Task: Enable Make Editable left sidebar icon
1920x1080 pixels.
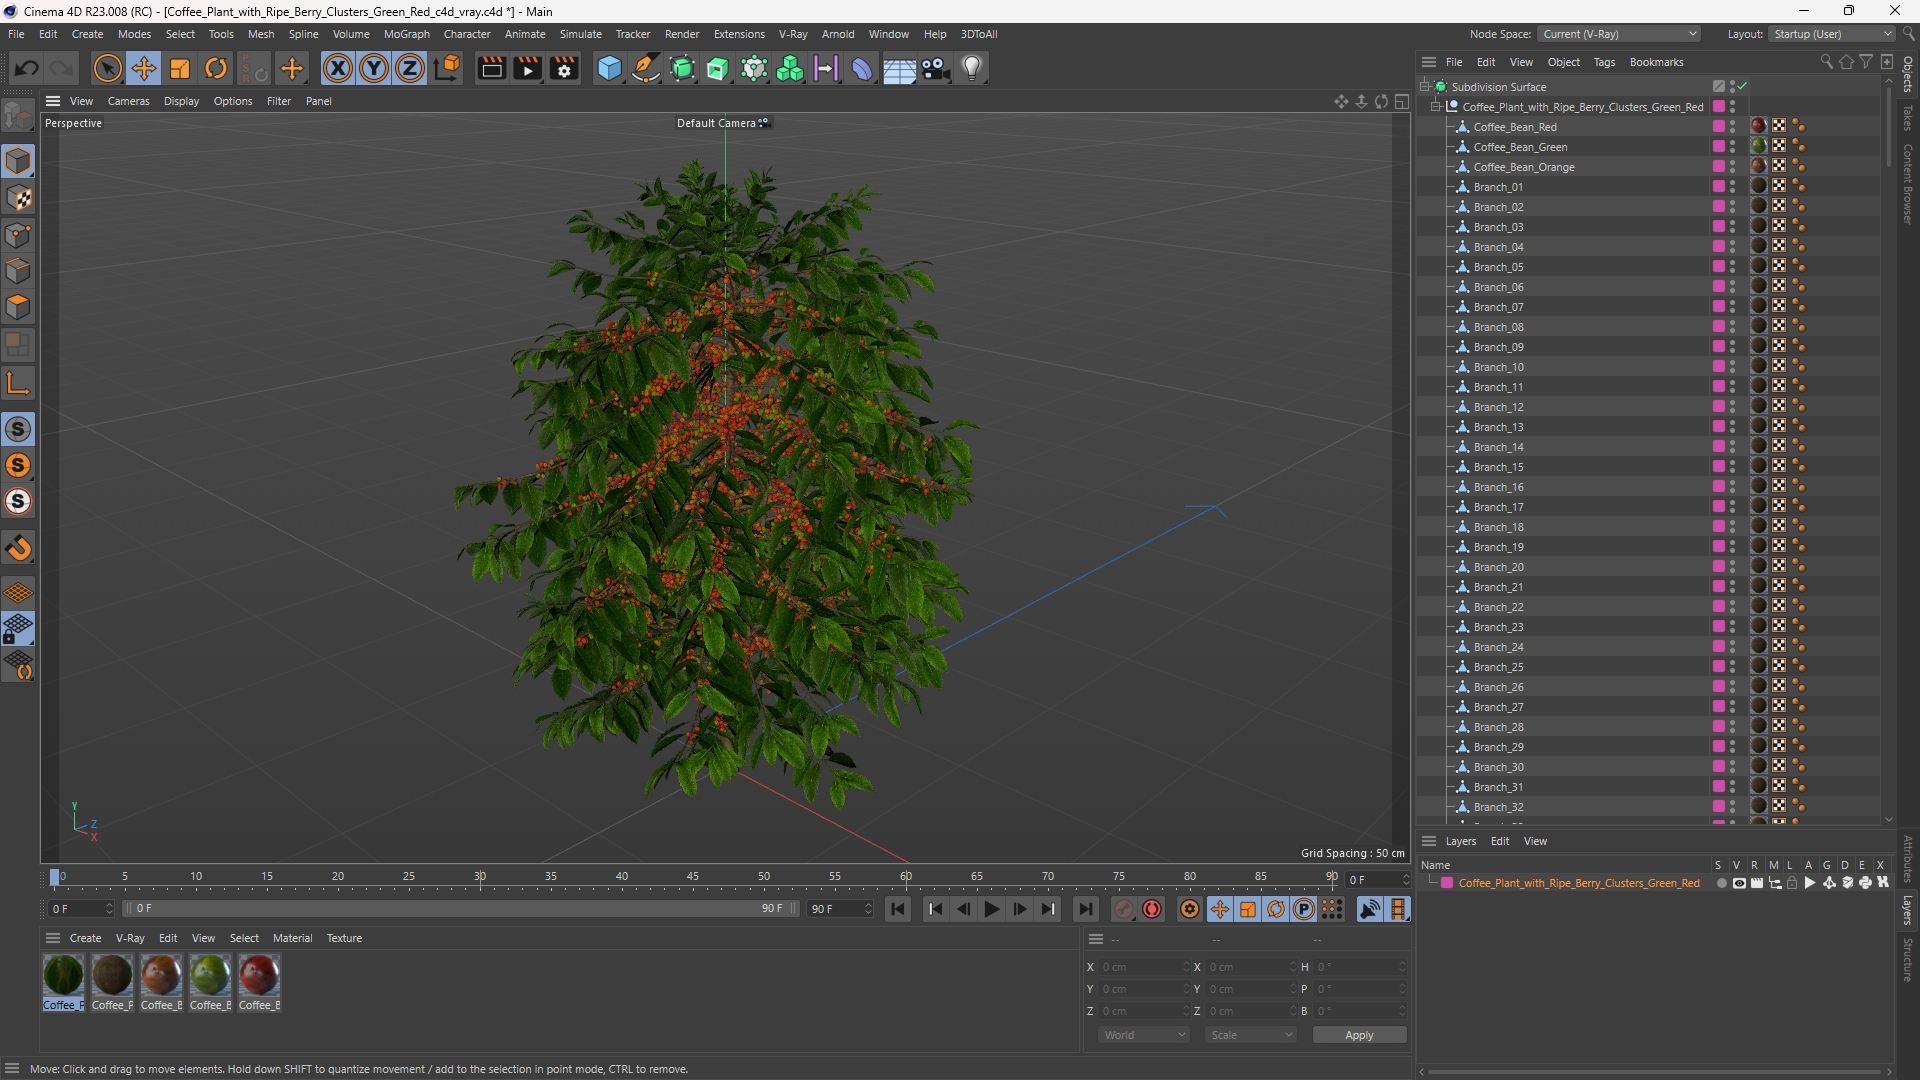Action: (x=18, y=117)
